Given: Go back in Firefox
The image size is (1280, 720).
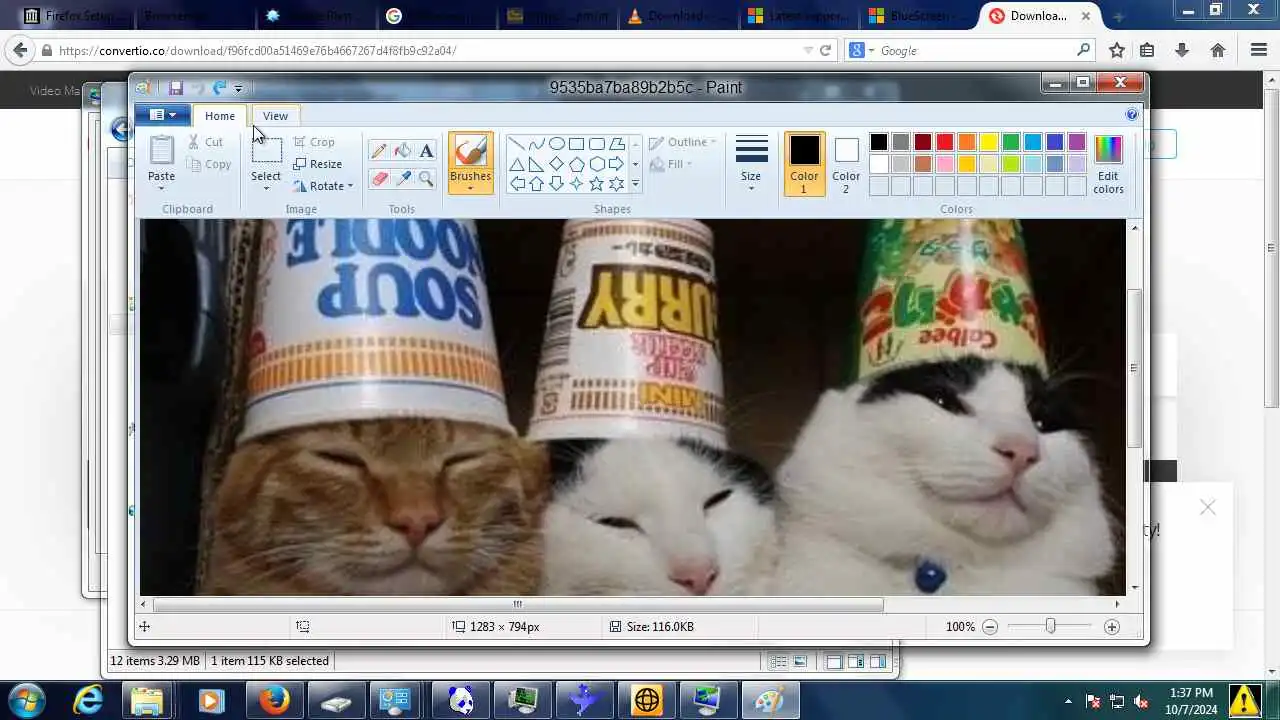Looking at the screenshot, I should click(20, 50).
